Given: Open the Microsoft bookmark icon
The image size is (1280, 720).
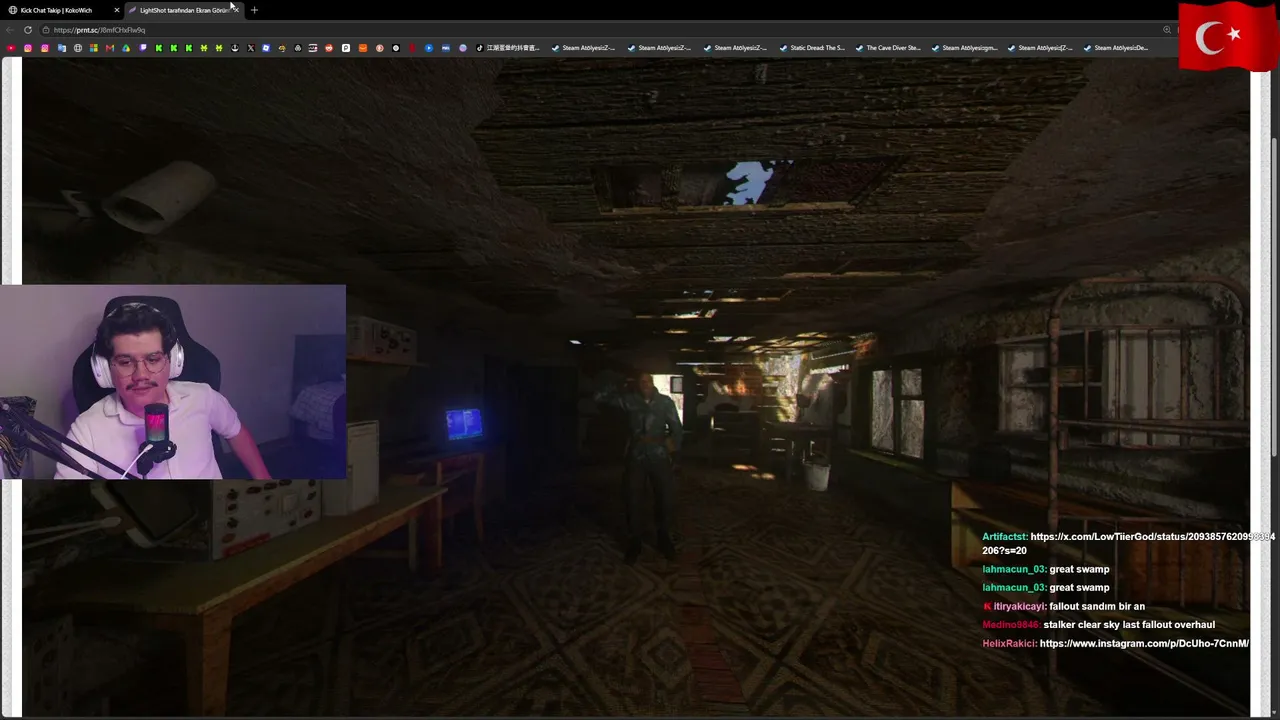Looking at the screenshot, I should click(94, 48).
